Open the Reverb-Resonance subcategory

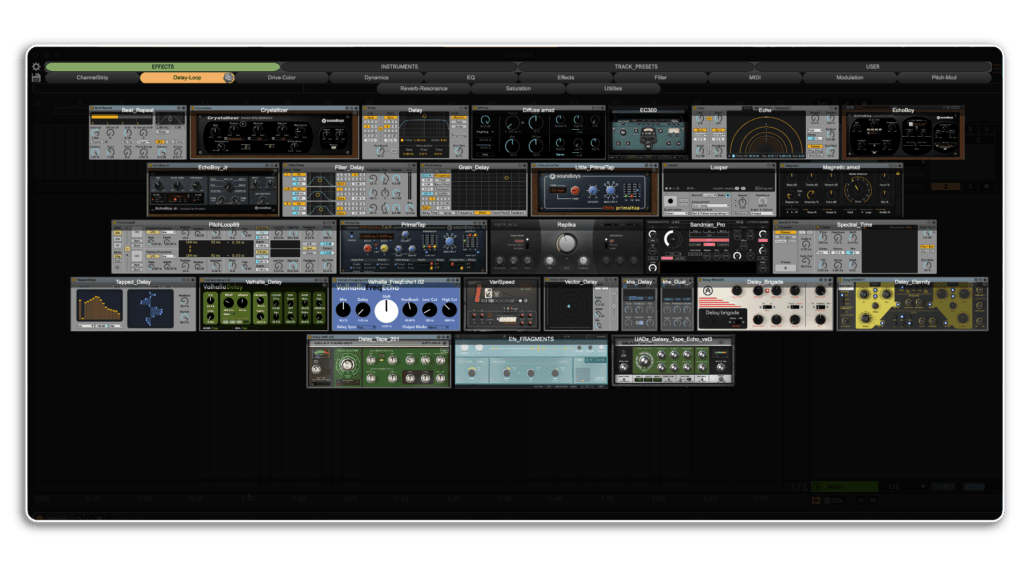click(x=423, y=88)
